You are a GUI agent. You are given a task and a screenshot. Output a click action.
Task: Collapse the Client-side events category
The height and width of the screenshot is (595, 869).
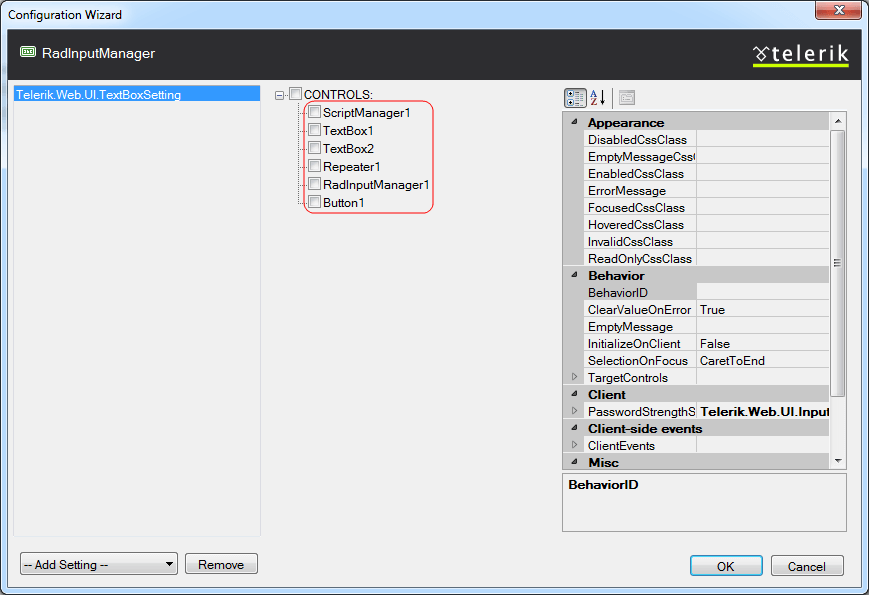coord(574,428)
